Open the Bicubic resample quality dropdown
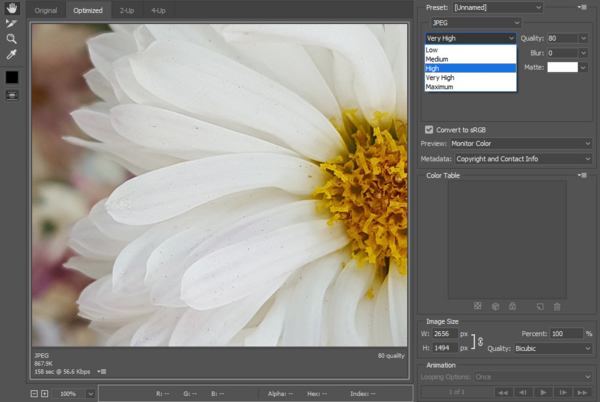 click(x=553, y=348)
